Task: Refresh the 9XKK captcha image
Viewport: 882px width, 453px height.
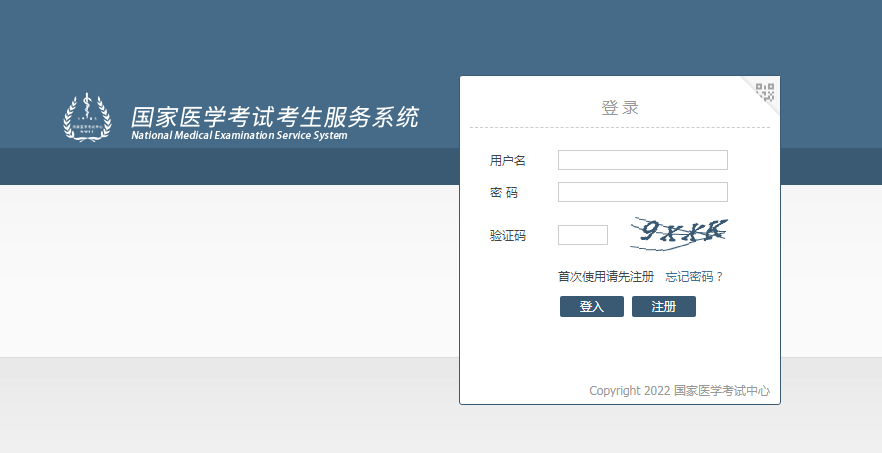Action: tap(680, 233)
